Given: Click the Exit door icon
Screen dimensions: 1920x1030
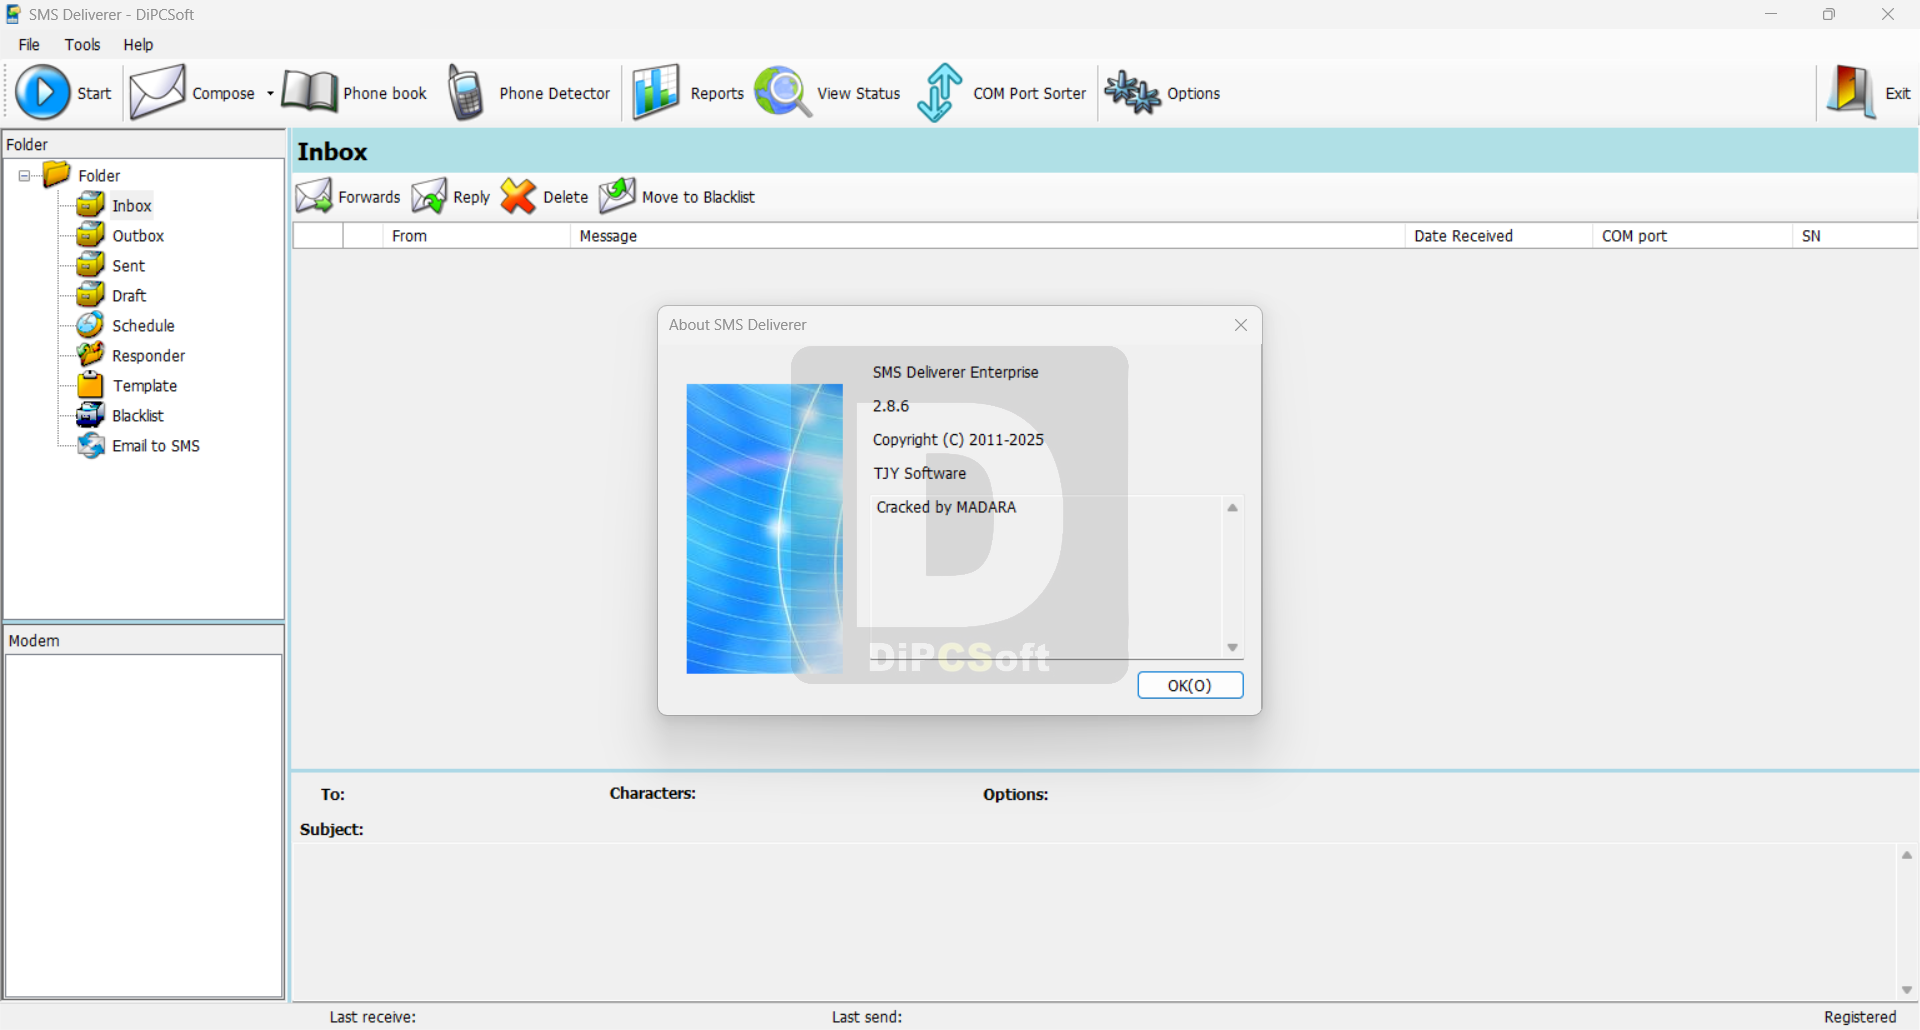Looking at the screenshot, I should (1851, 92).
